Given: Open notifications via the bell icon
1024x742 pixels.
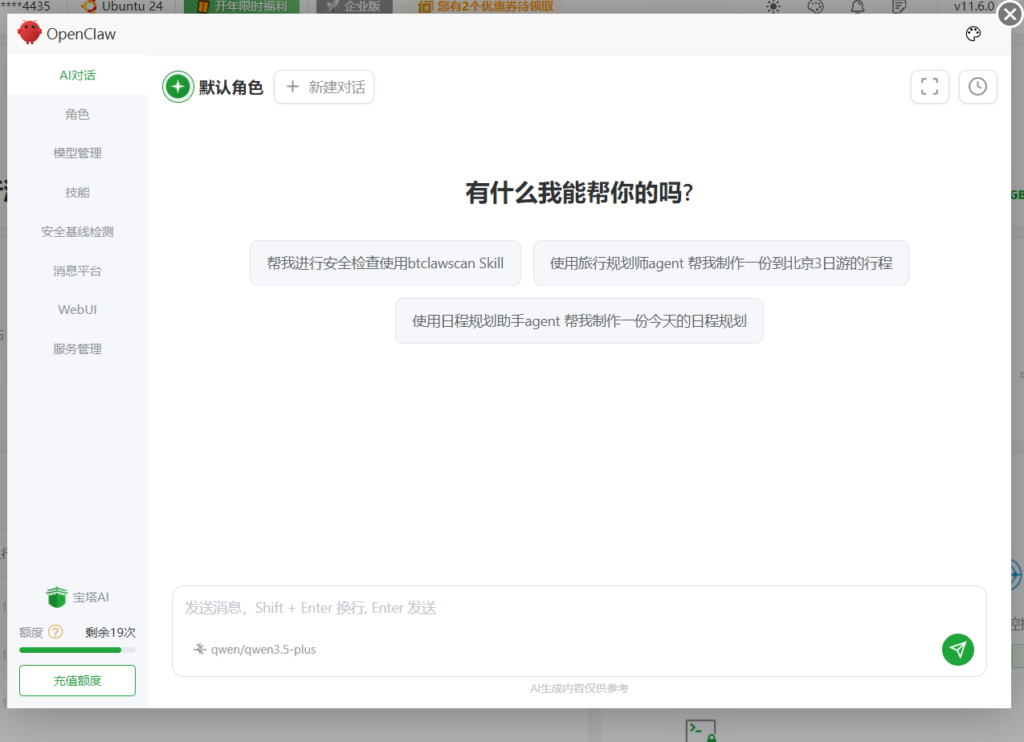Looking at the screenshot, I should [857, 7].
